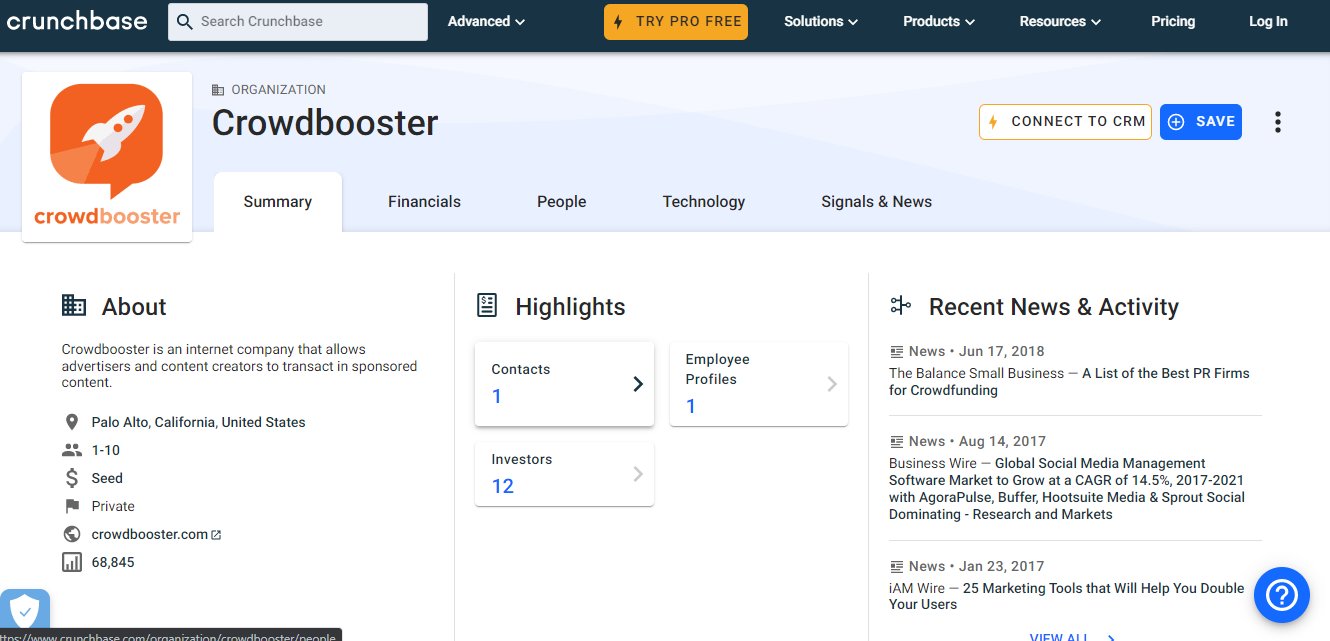The height and width of the screenshot is (641, 1330).
Task: Click the Employee Profiles chevron arrow
Action: 832,384
